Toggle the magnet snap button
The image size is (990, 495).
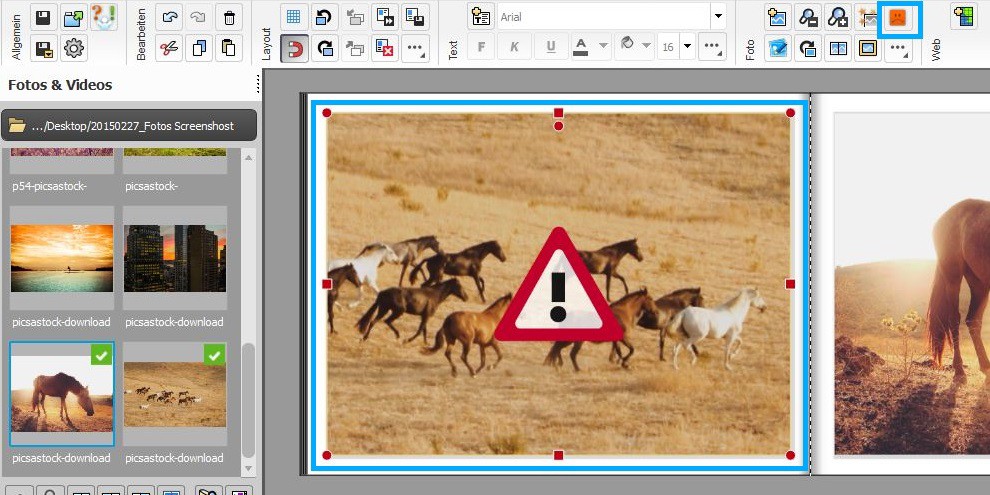(x=294, y=47)
